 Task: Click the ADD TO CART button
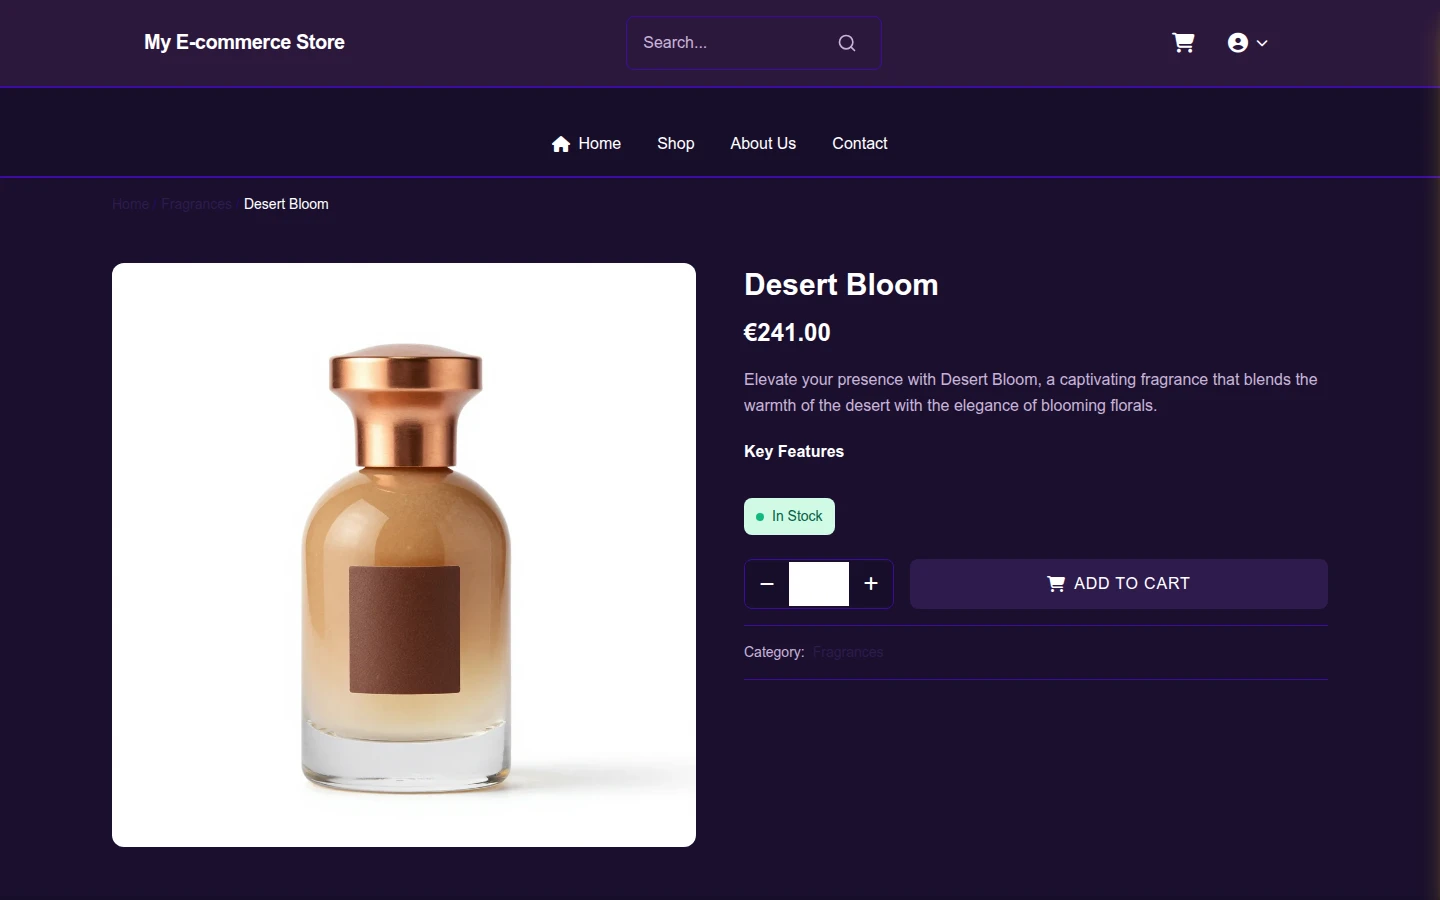click(1119, 584)
